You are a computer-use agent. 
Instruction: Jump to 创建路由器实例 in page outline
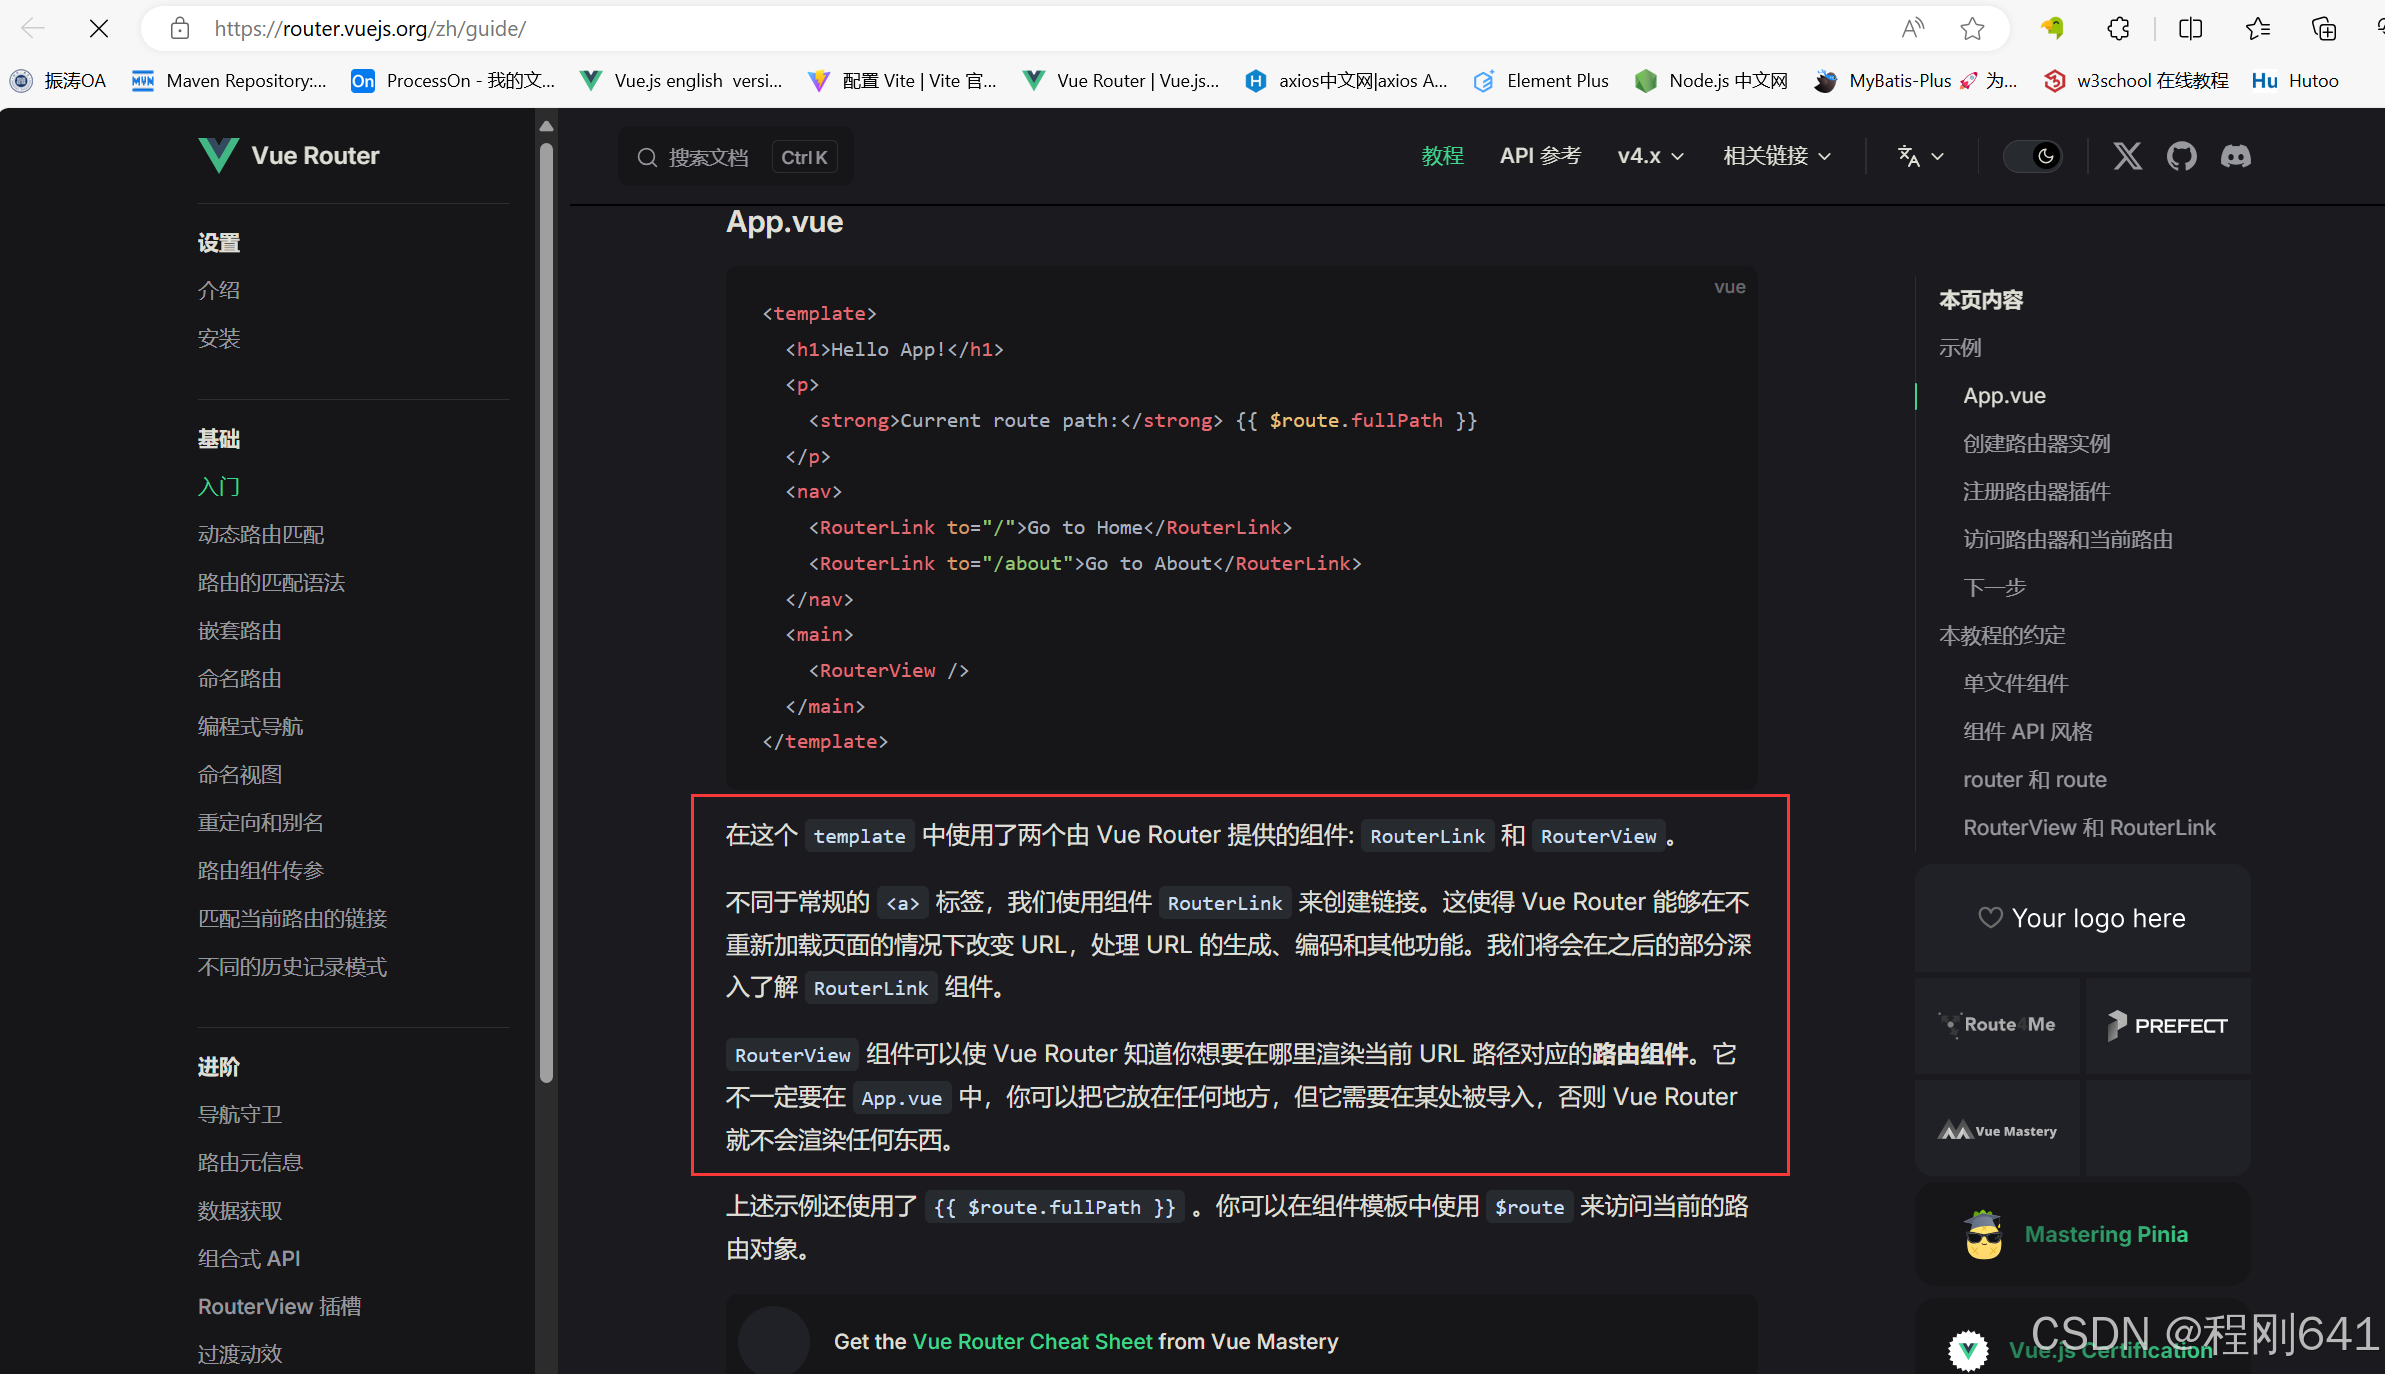(x=2036, y=443)
